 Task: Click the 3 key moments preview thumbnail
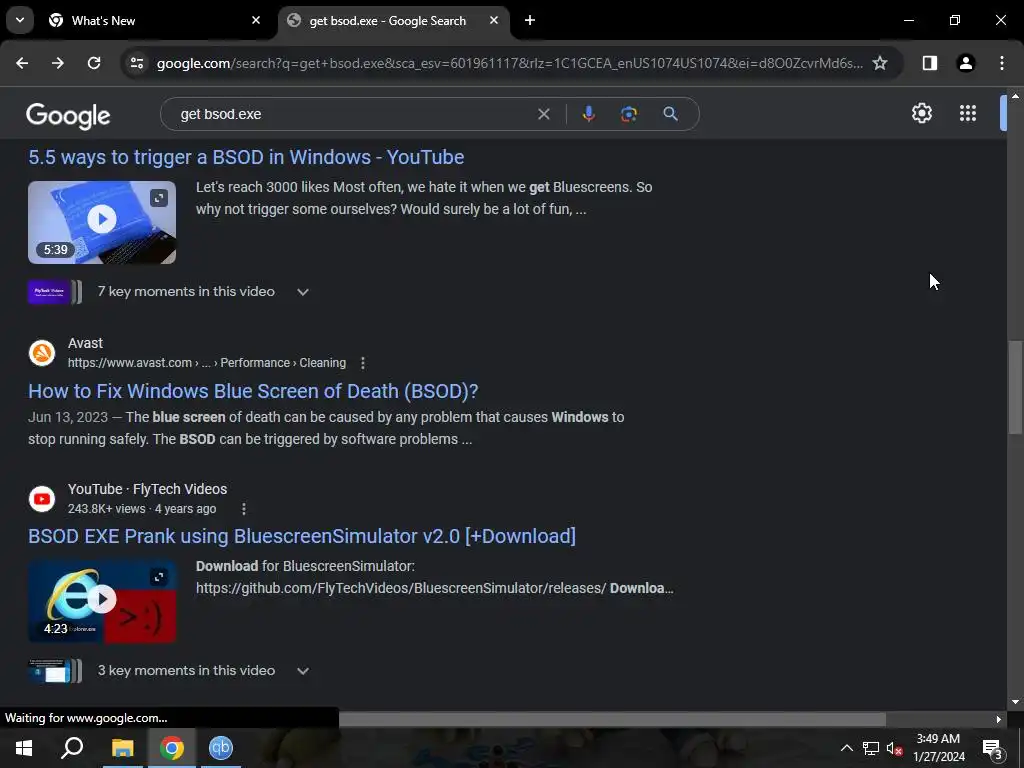click(55, 671)
